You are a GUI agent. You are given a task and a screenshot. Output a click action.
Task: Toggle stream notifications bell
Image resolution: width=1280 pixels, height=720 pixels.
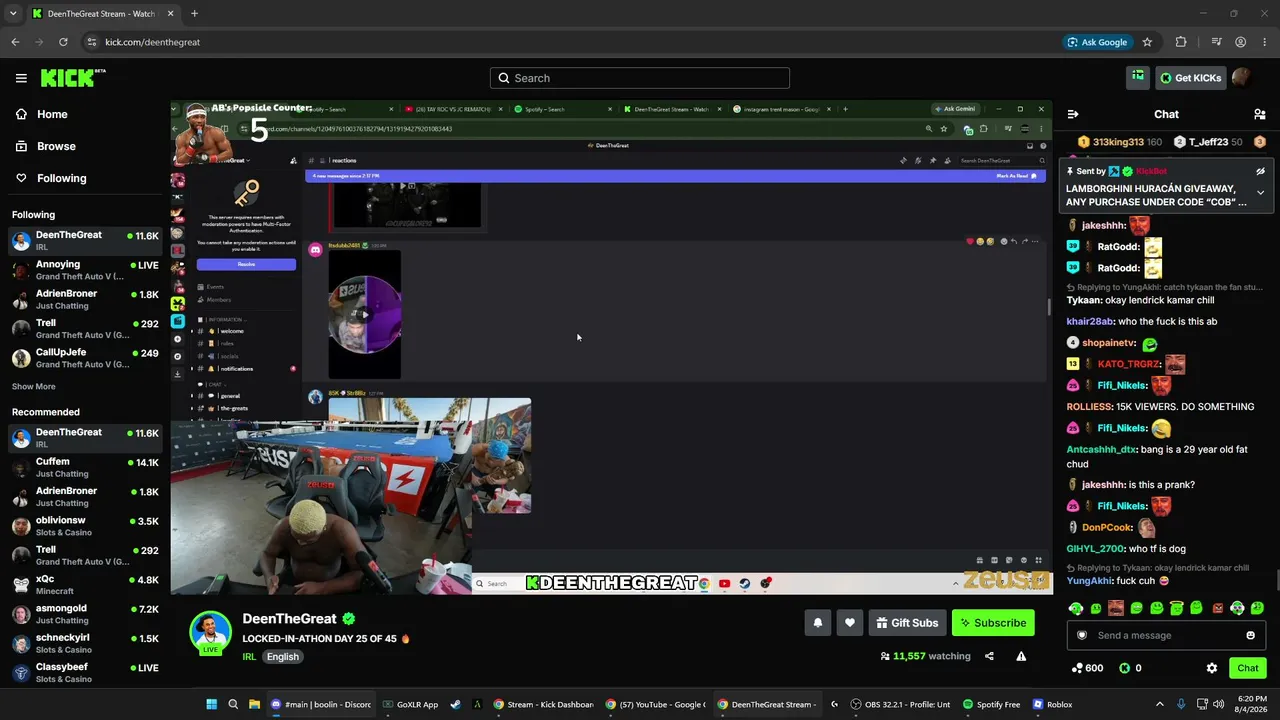tap(817, 623)
